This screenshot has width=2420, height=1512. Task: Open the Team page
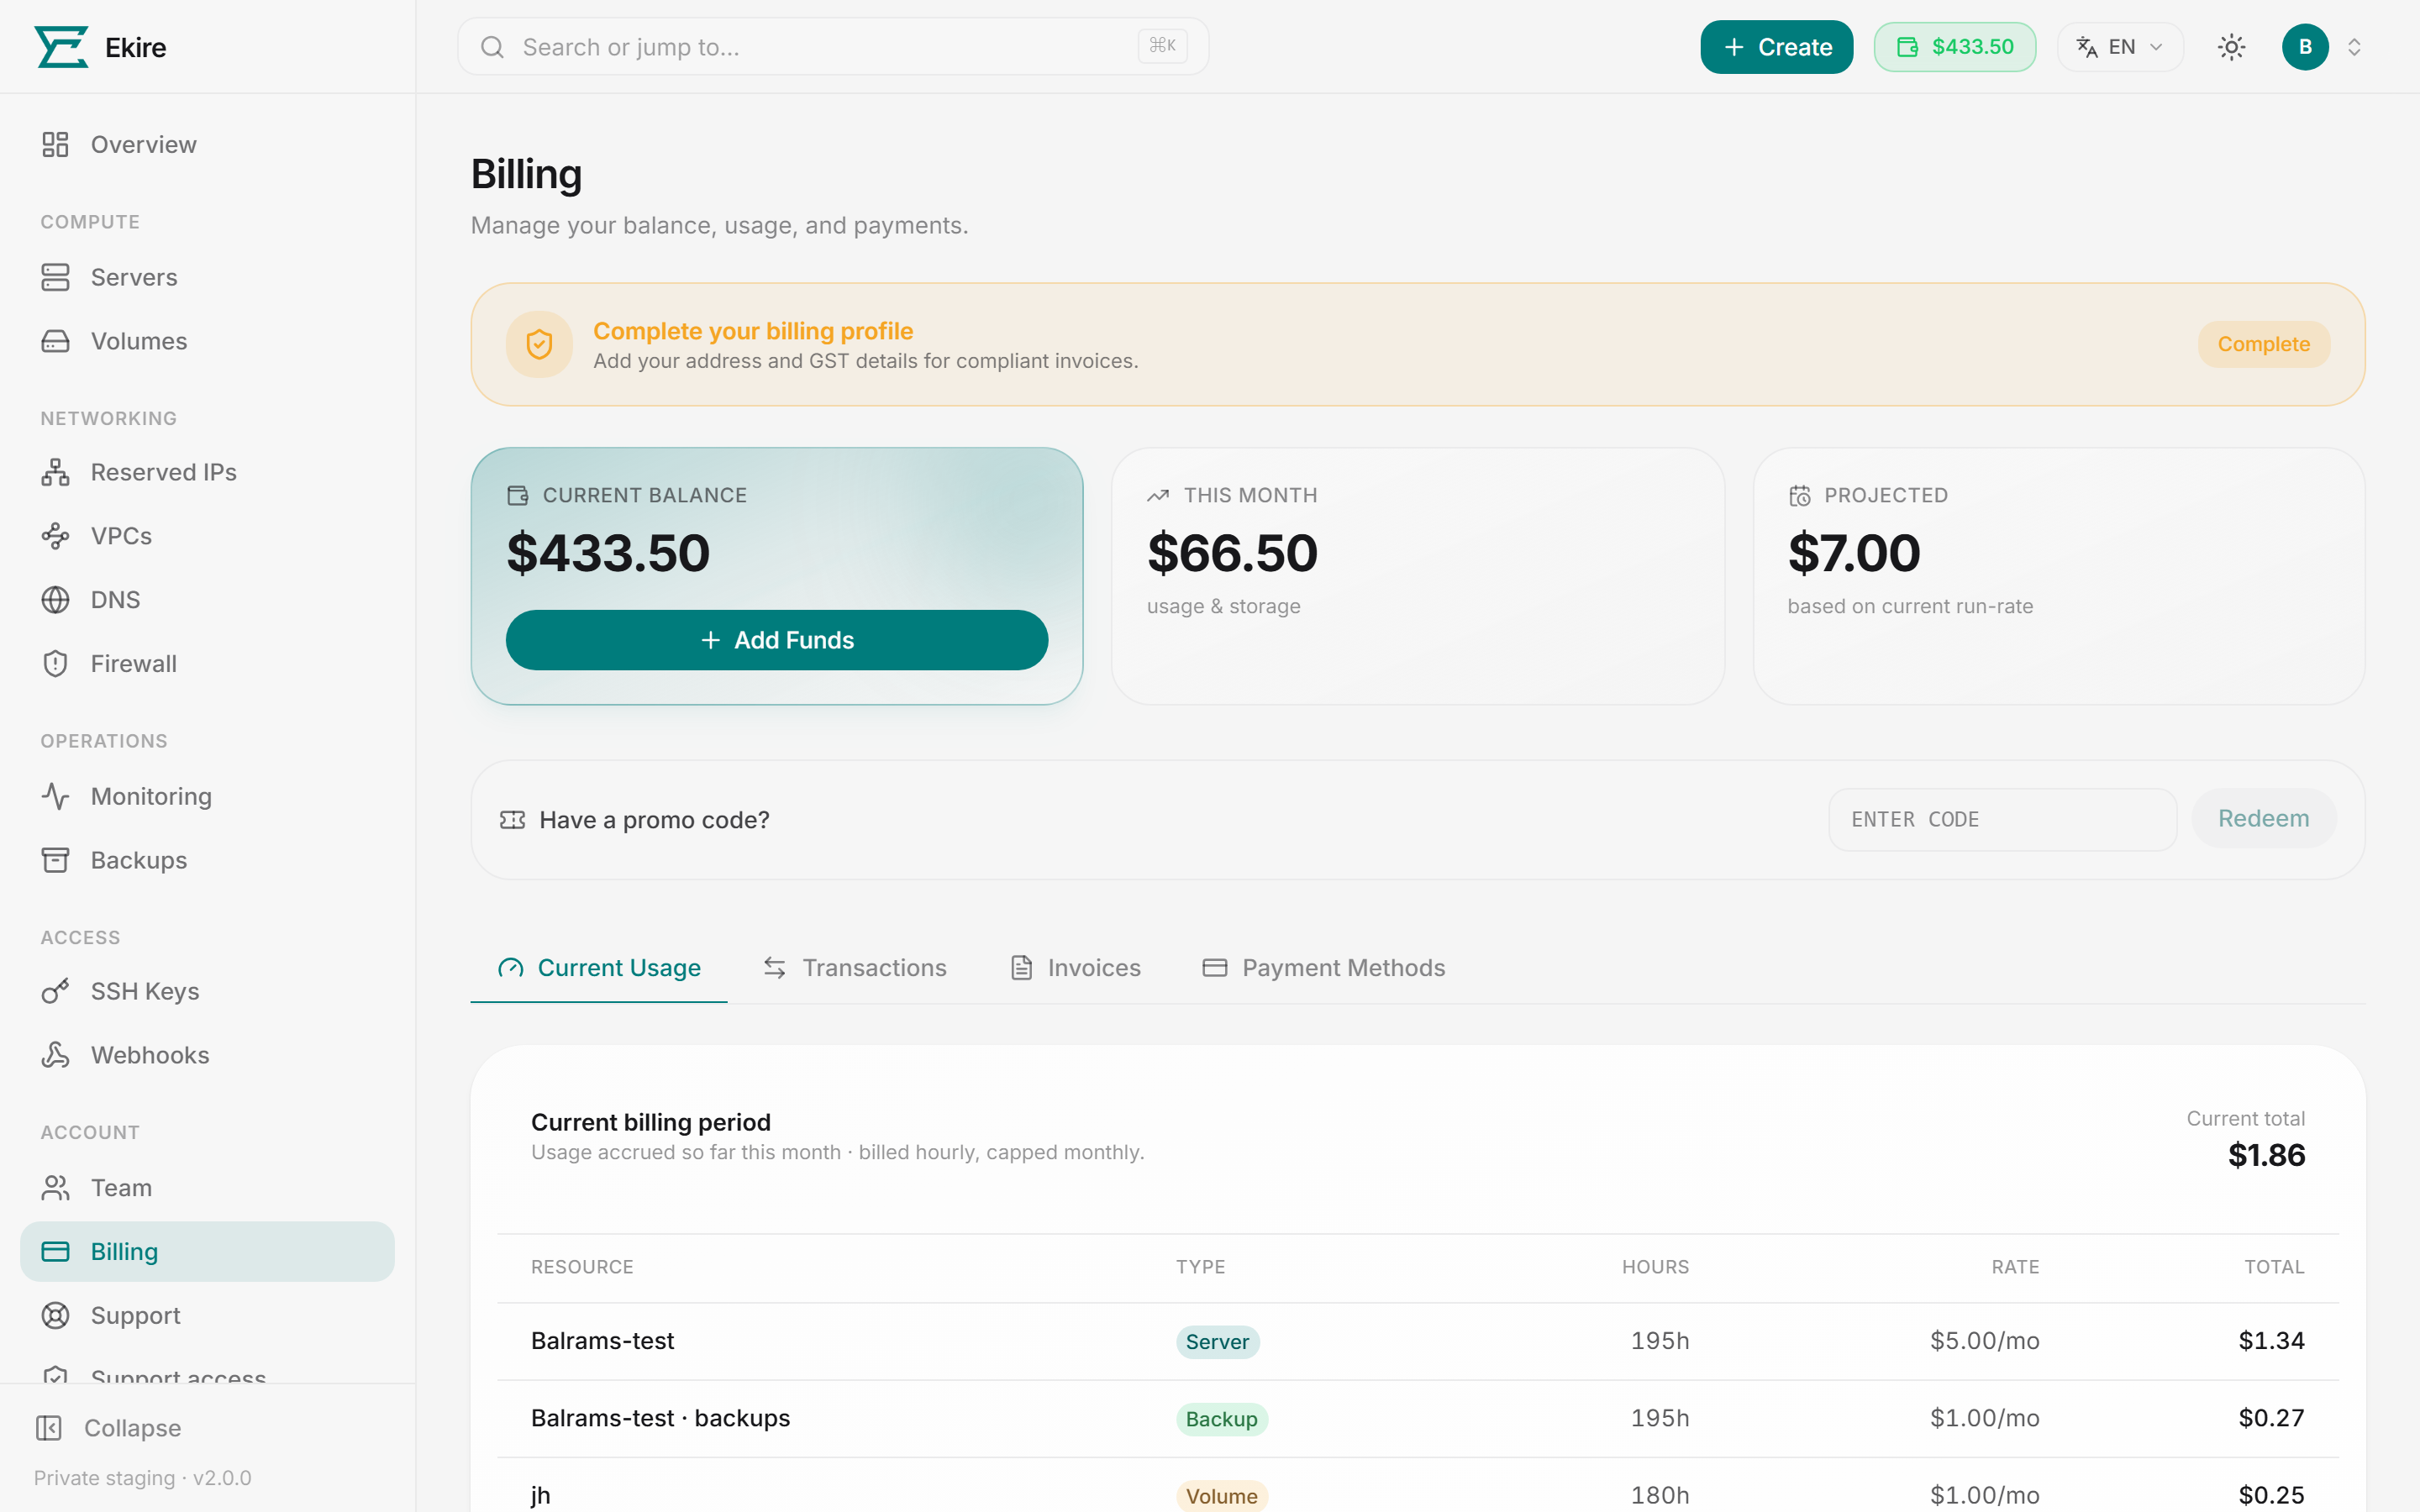coord(207,1188)
